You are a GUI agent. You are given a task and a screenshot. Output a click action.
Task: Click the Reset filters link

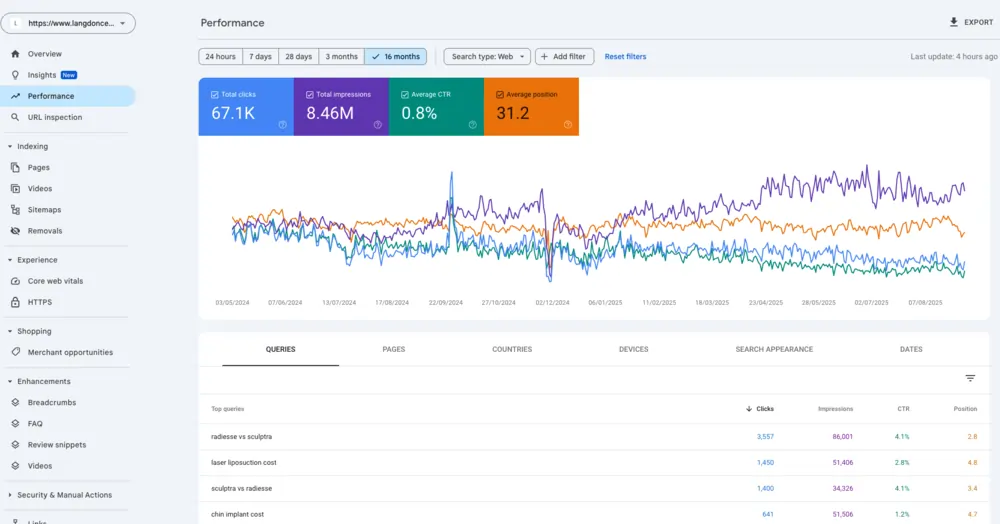[625, 57]
